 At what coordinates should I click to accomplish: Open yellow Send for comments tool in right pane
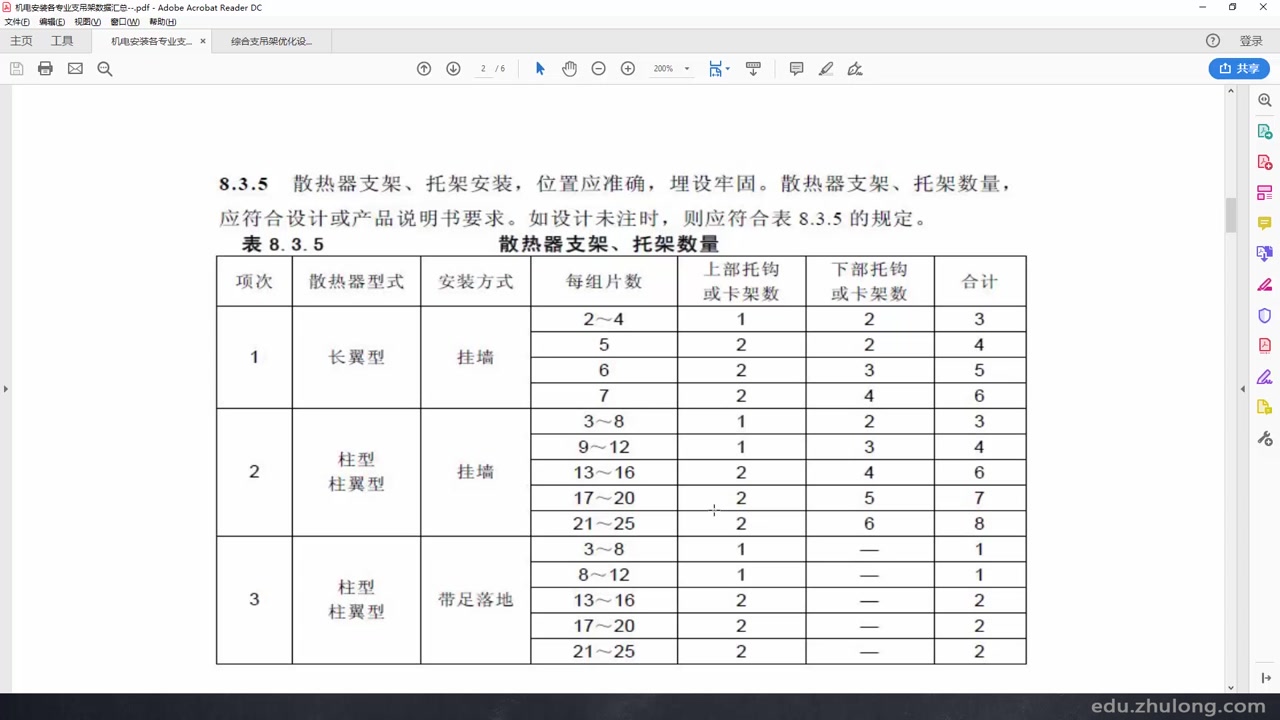coord(1265,407)
